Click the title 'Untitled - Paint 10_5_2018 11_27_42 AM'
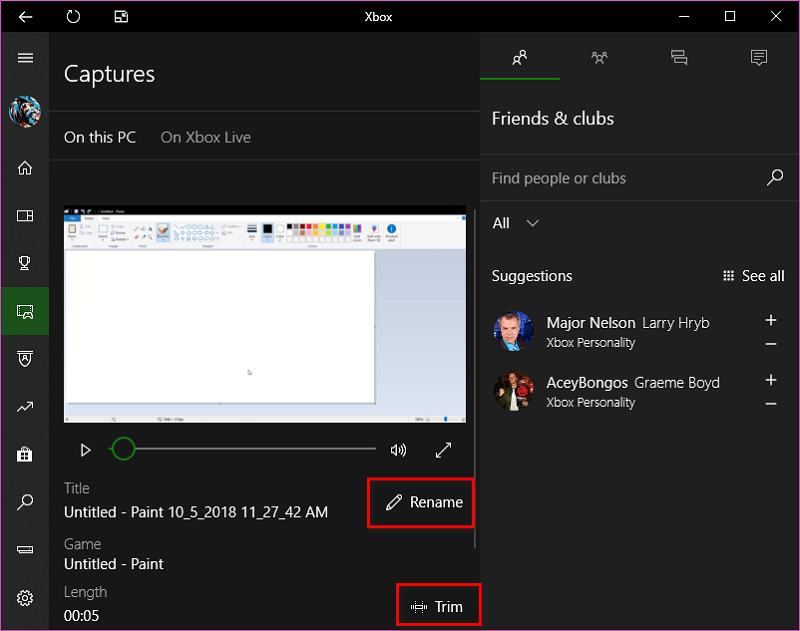 pyautogui.click(x=196, y=512)
